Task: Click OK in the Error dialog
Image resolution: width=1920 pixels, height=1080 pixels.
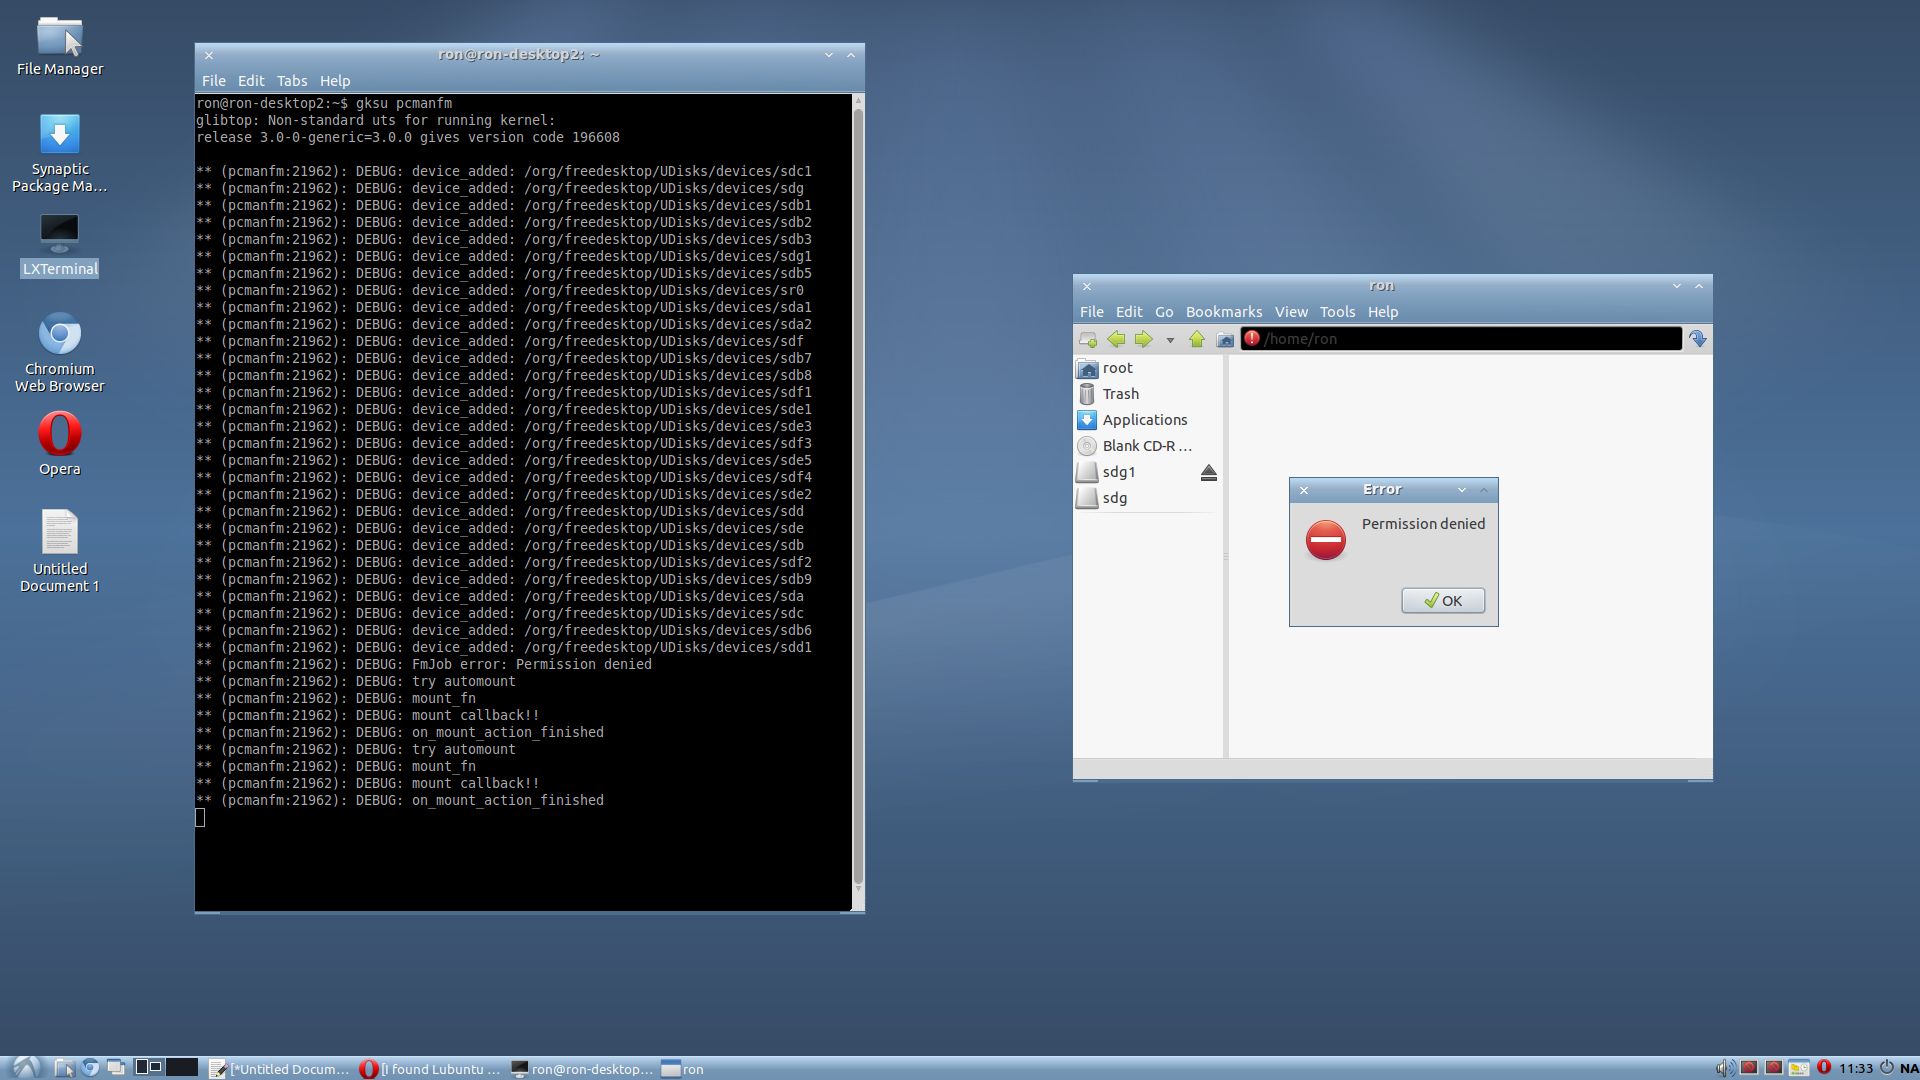Action: coord(1442,601)
